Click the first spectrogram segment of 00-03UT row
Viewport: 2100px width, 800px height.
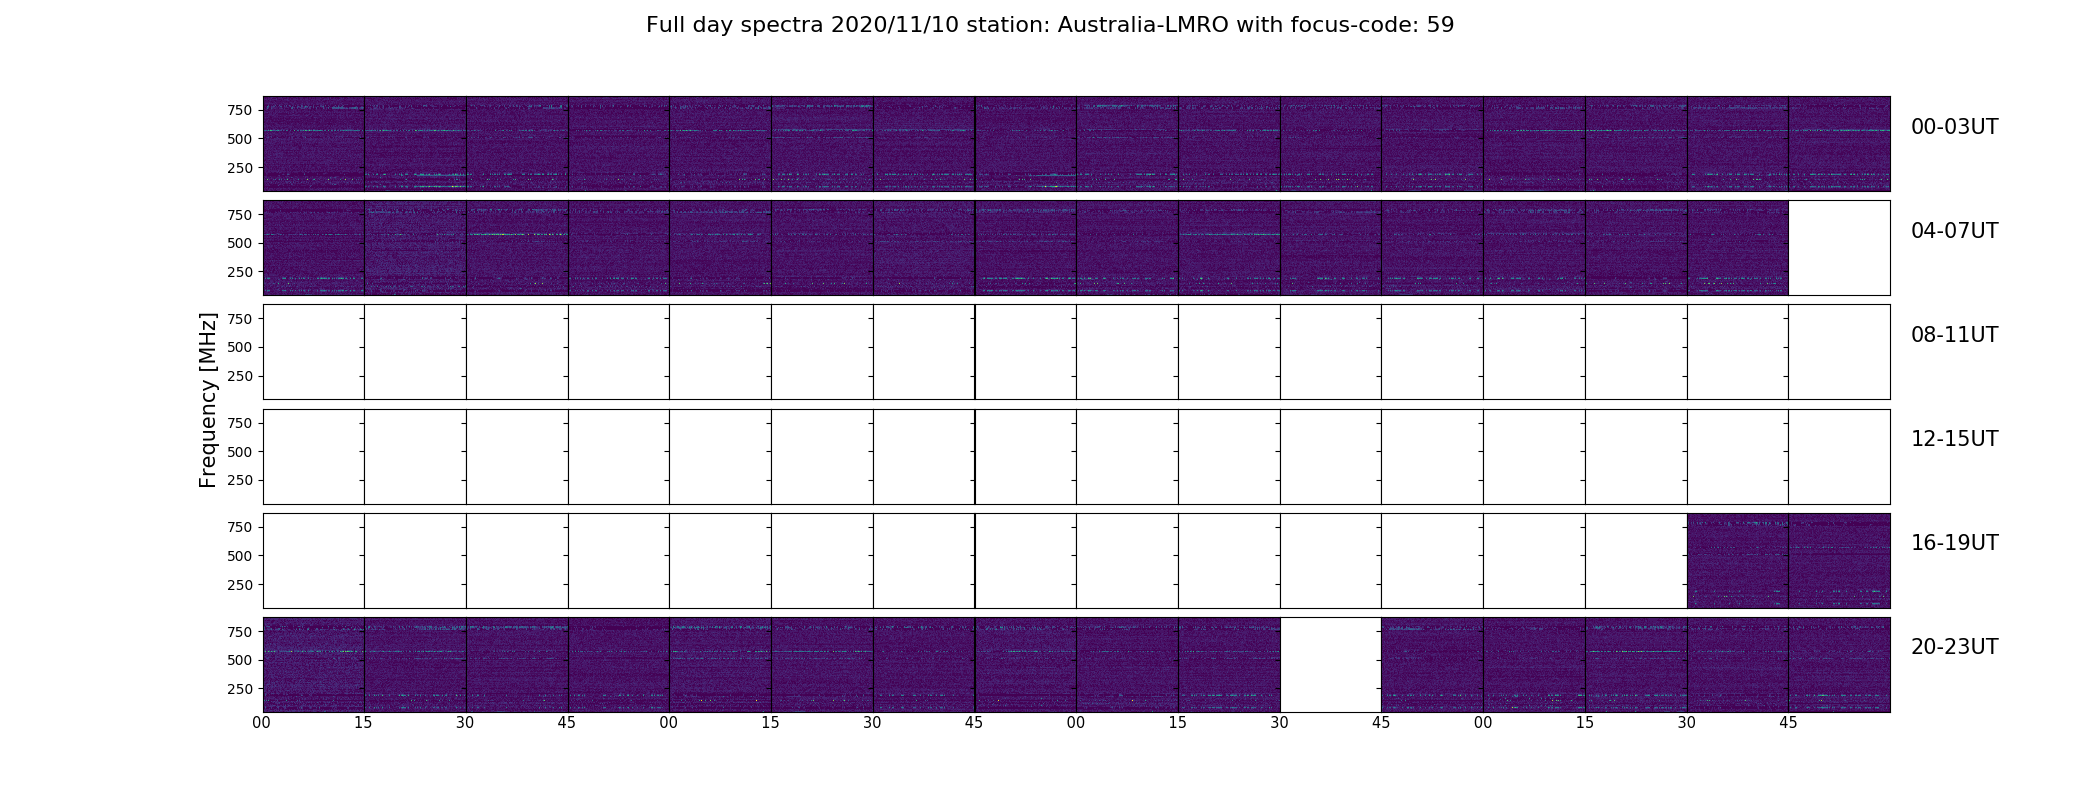(313, 144)
